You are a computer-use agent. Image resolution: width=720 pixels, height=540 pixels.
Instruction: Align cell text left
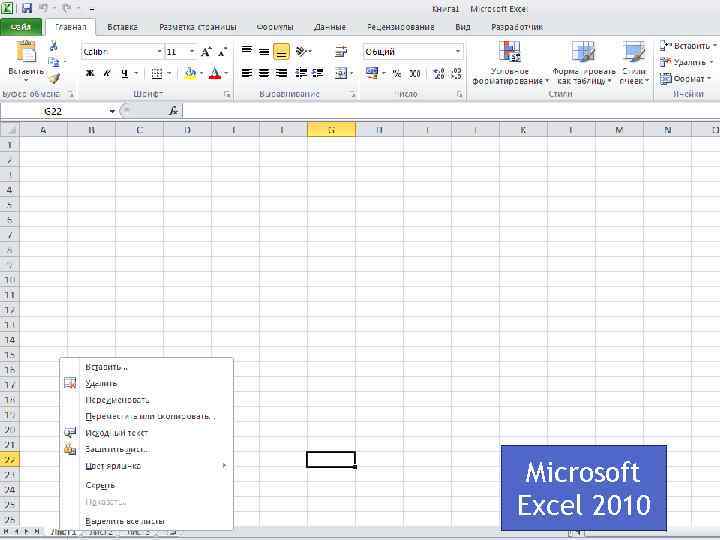click(247, 73)
